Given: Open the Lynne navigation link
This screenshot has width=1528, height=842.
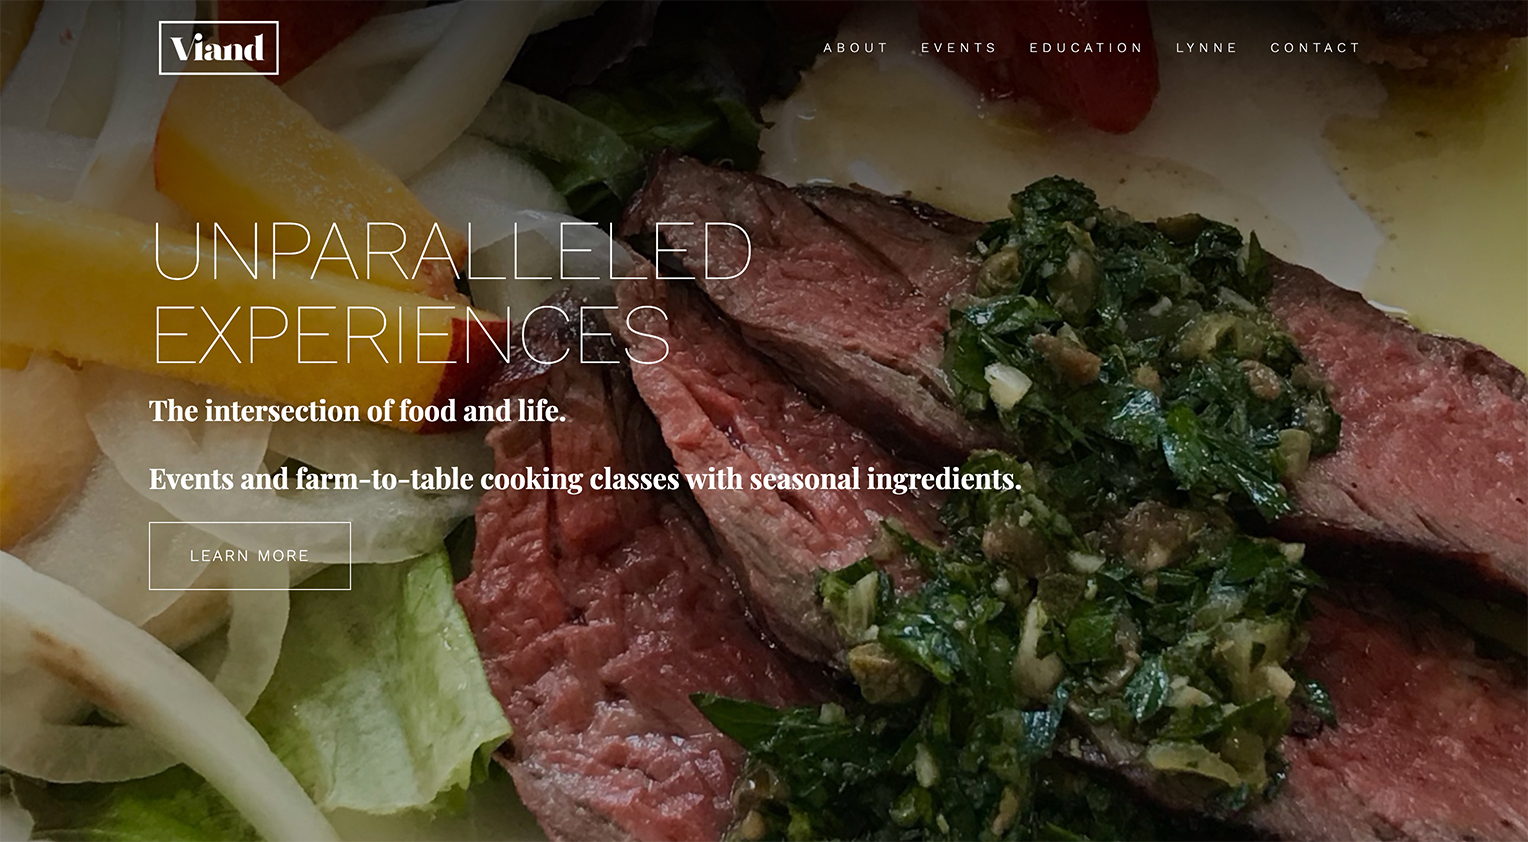Looking at the screenshot, I should [1206, 48].
